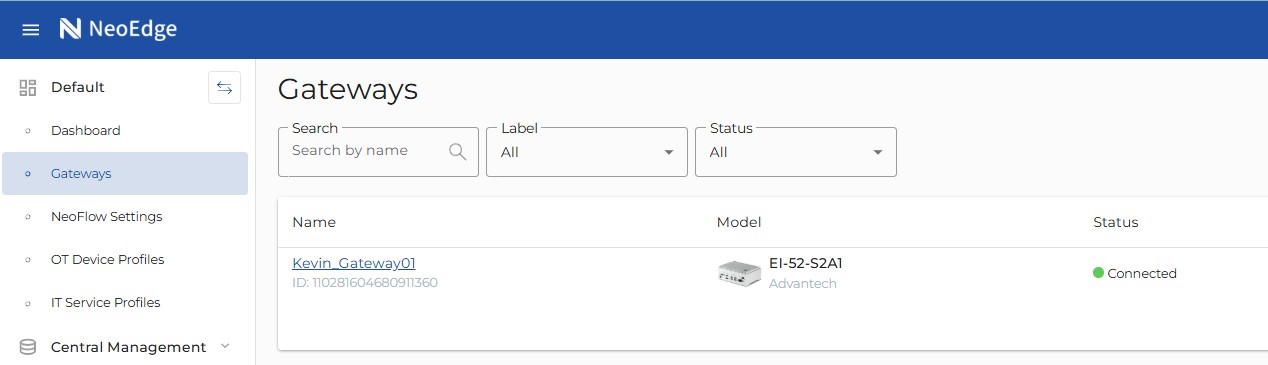Click the Status column header

pos(1116,222)
